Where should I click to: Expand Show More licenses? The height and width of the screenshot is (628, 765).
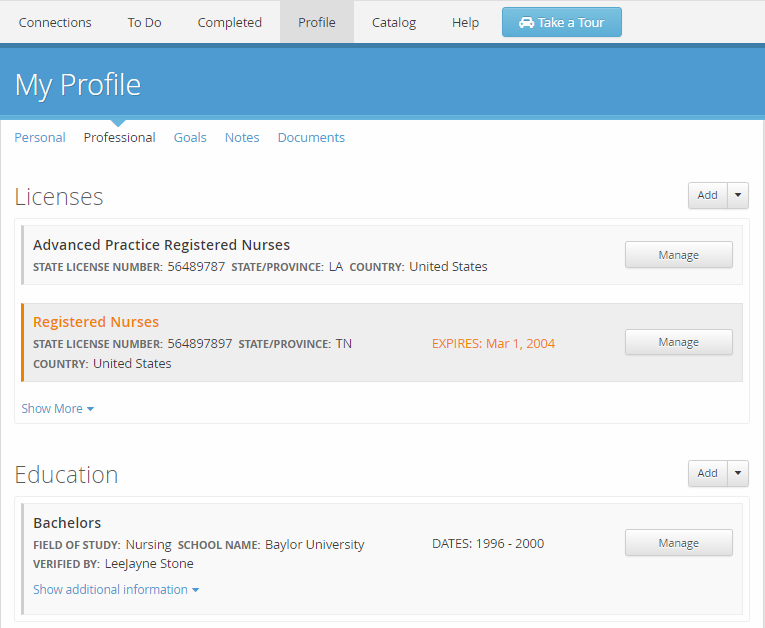(58, 408)
